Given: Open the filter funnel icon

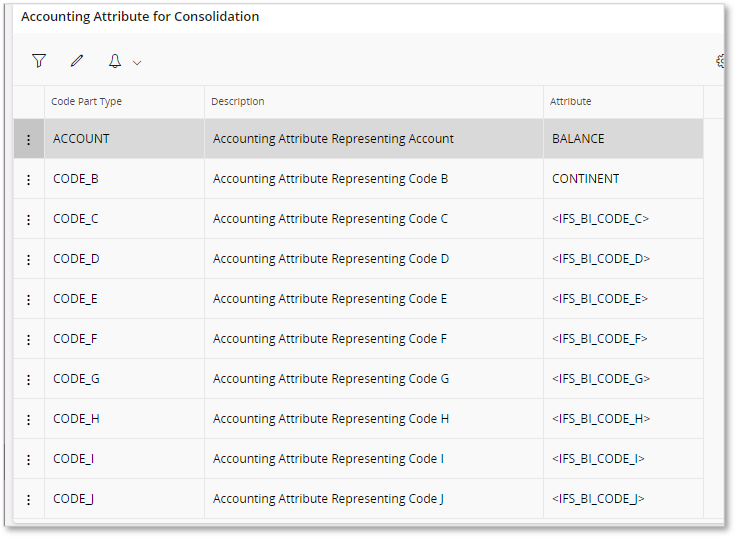Looking at the screenshot, I should click(x=39, y=61).
